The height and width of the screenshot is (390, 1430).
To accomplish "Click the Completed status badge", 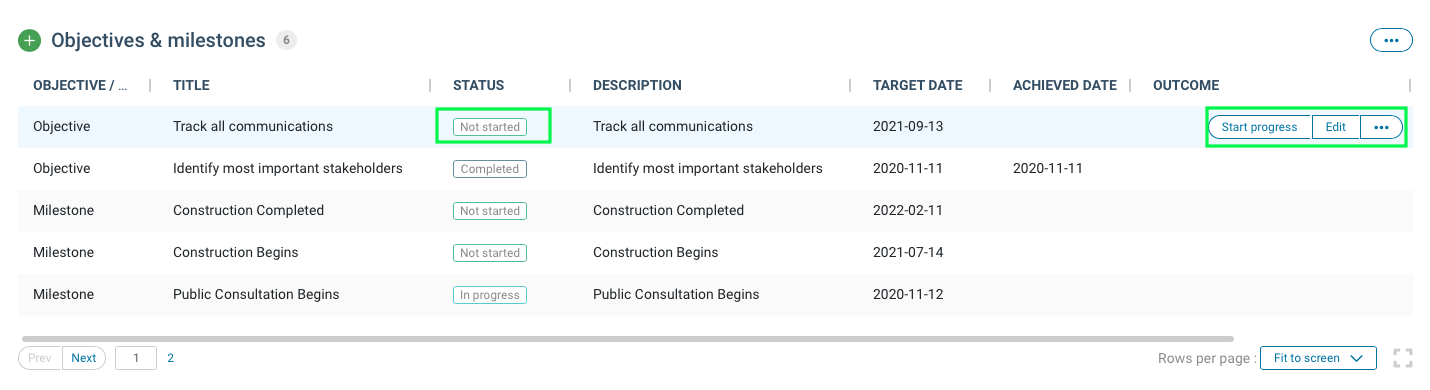I will tap(490, 169).
